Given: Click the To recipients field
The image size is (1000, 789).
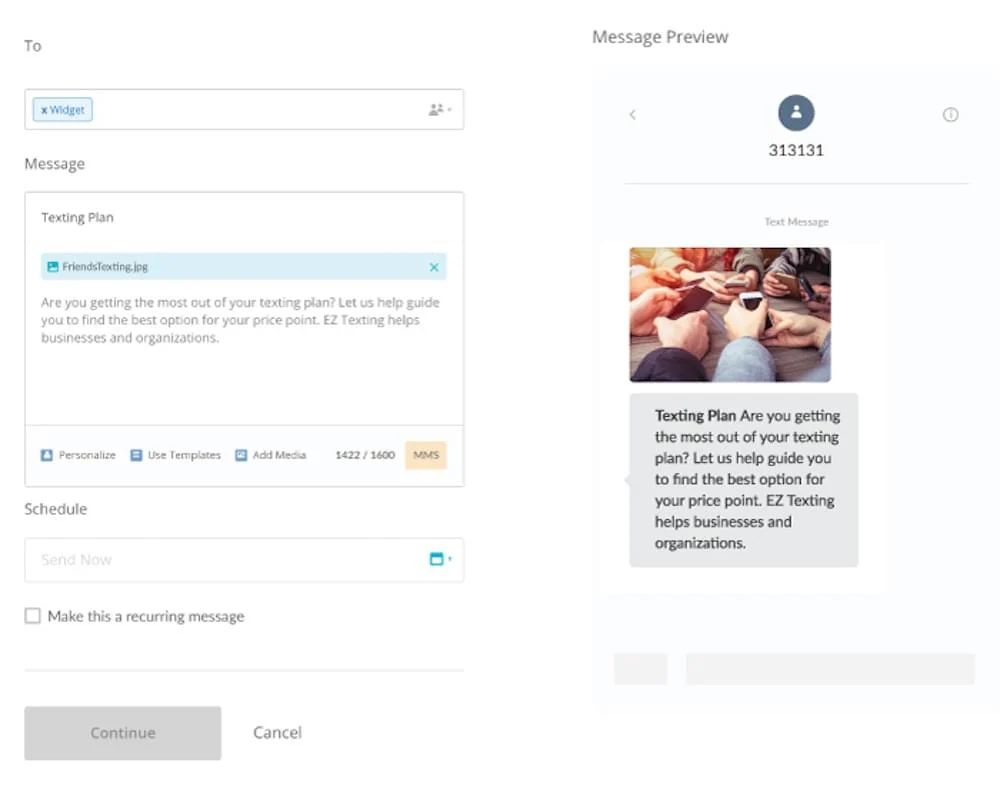Looking at the screenshot, I should click(x=250, y=110).
